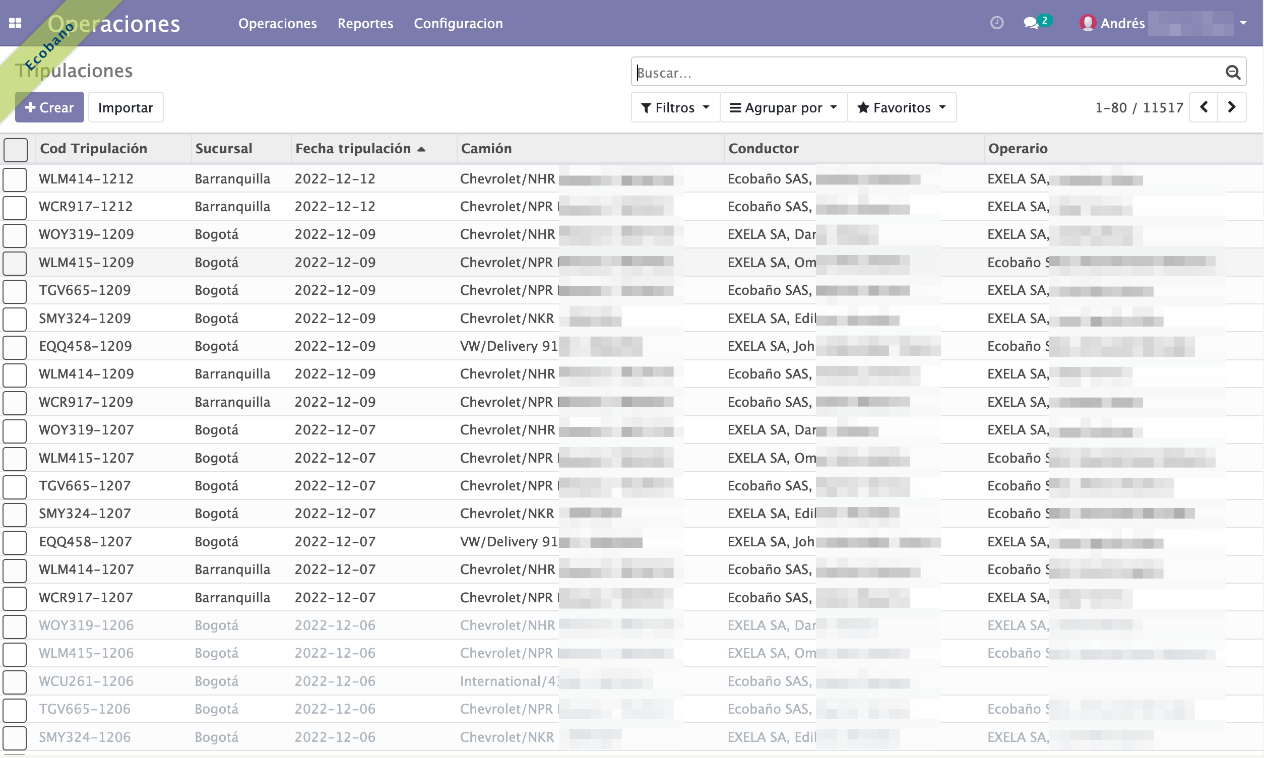Toggle the select-all header checkbox
The width and height of the screenshot is (1264, 758).
coord(16,149)
